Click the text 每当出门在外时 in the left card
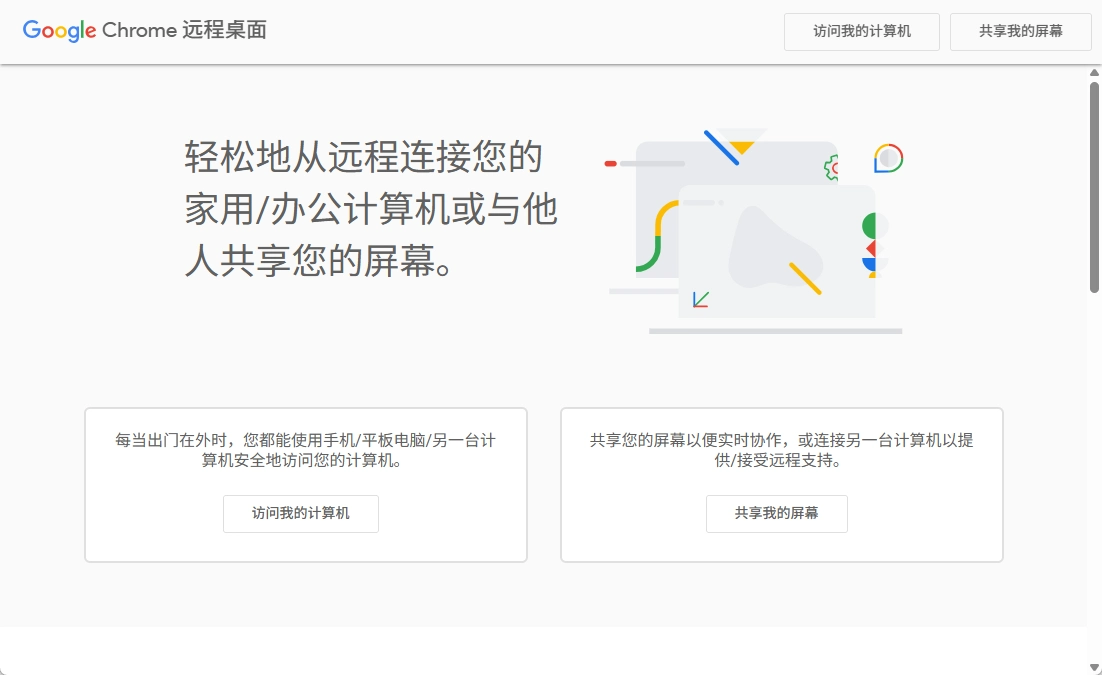 (171, 440)
